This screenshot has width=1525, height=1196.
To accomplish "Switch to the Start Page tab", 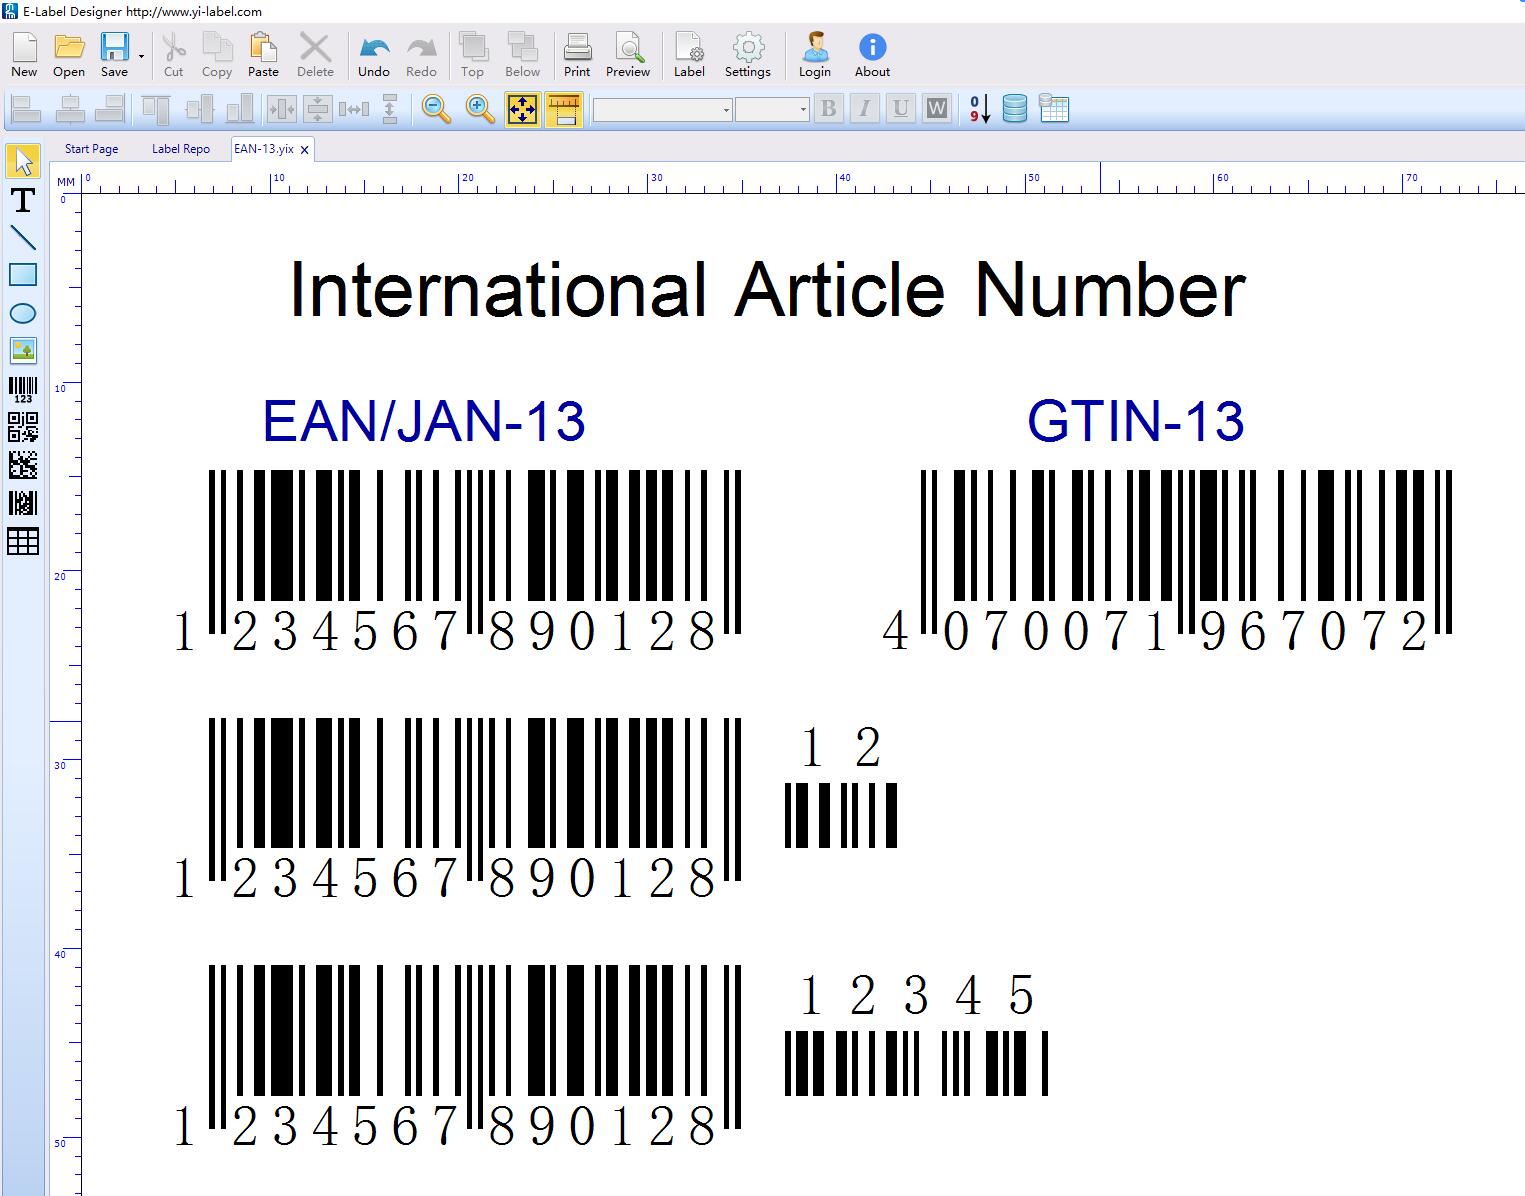I will (91, 149).
